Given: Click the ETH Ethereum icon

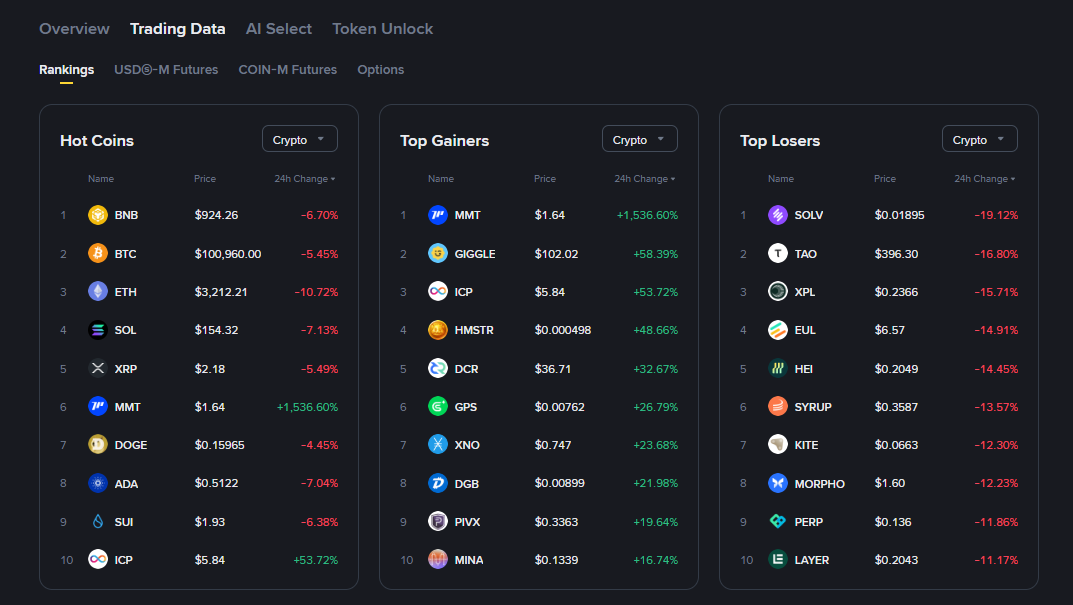Looking at the screenshot, I should (97, 292).
